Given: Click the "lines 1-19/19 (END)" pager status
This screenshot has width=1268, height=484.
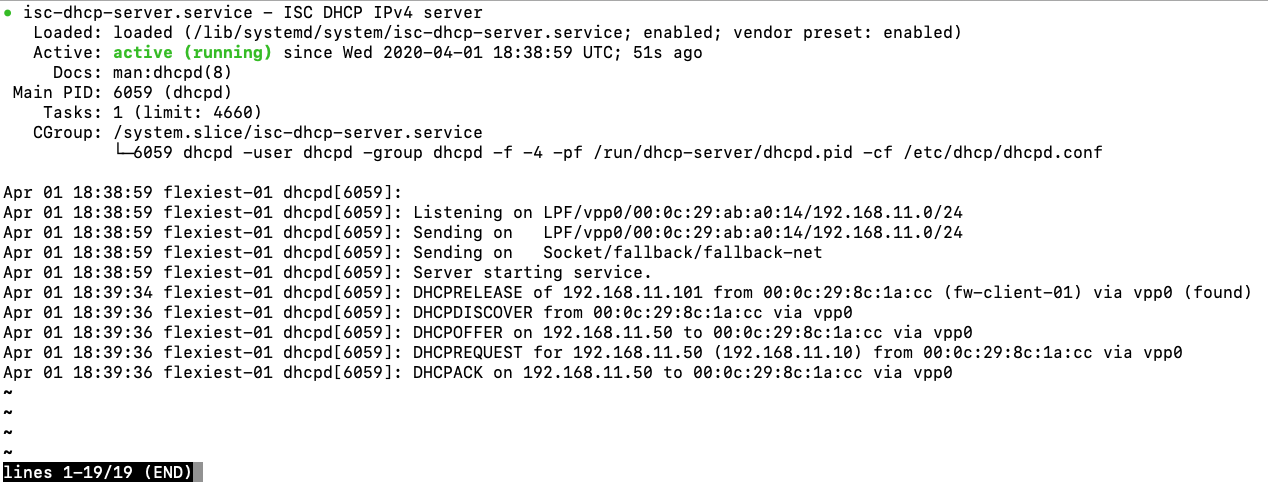Looking at the screenshot, I should (x=102, y=472).
